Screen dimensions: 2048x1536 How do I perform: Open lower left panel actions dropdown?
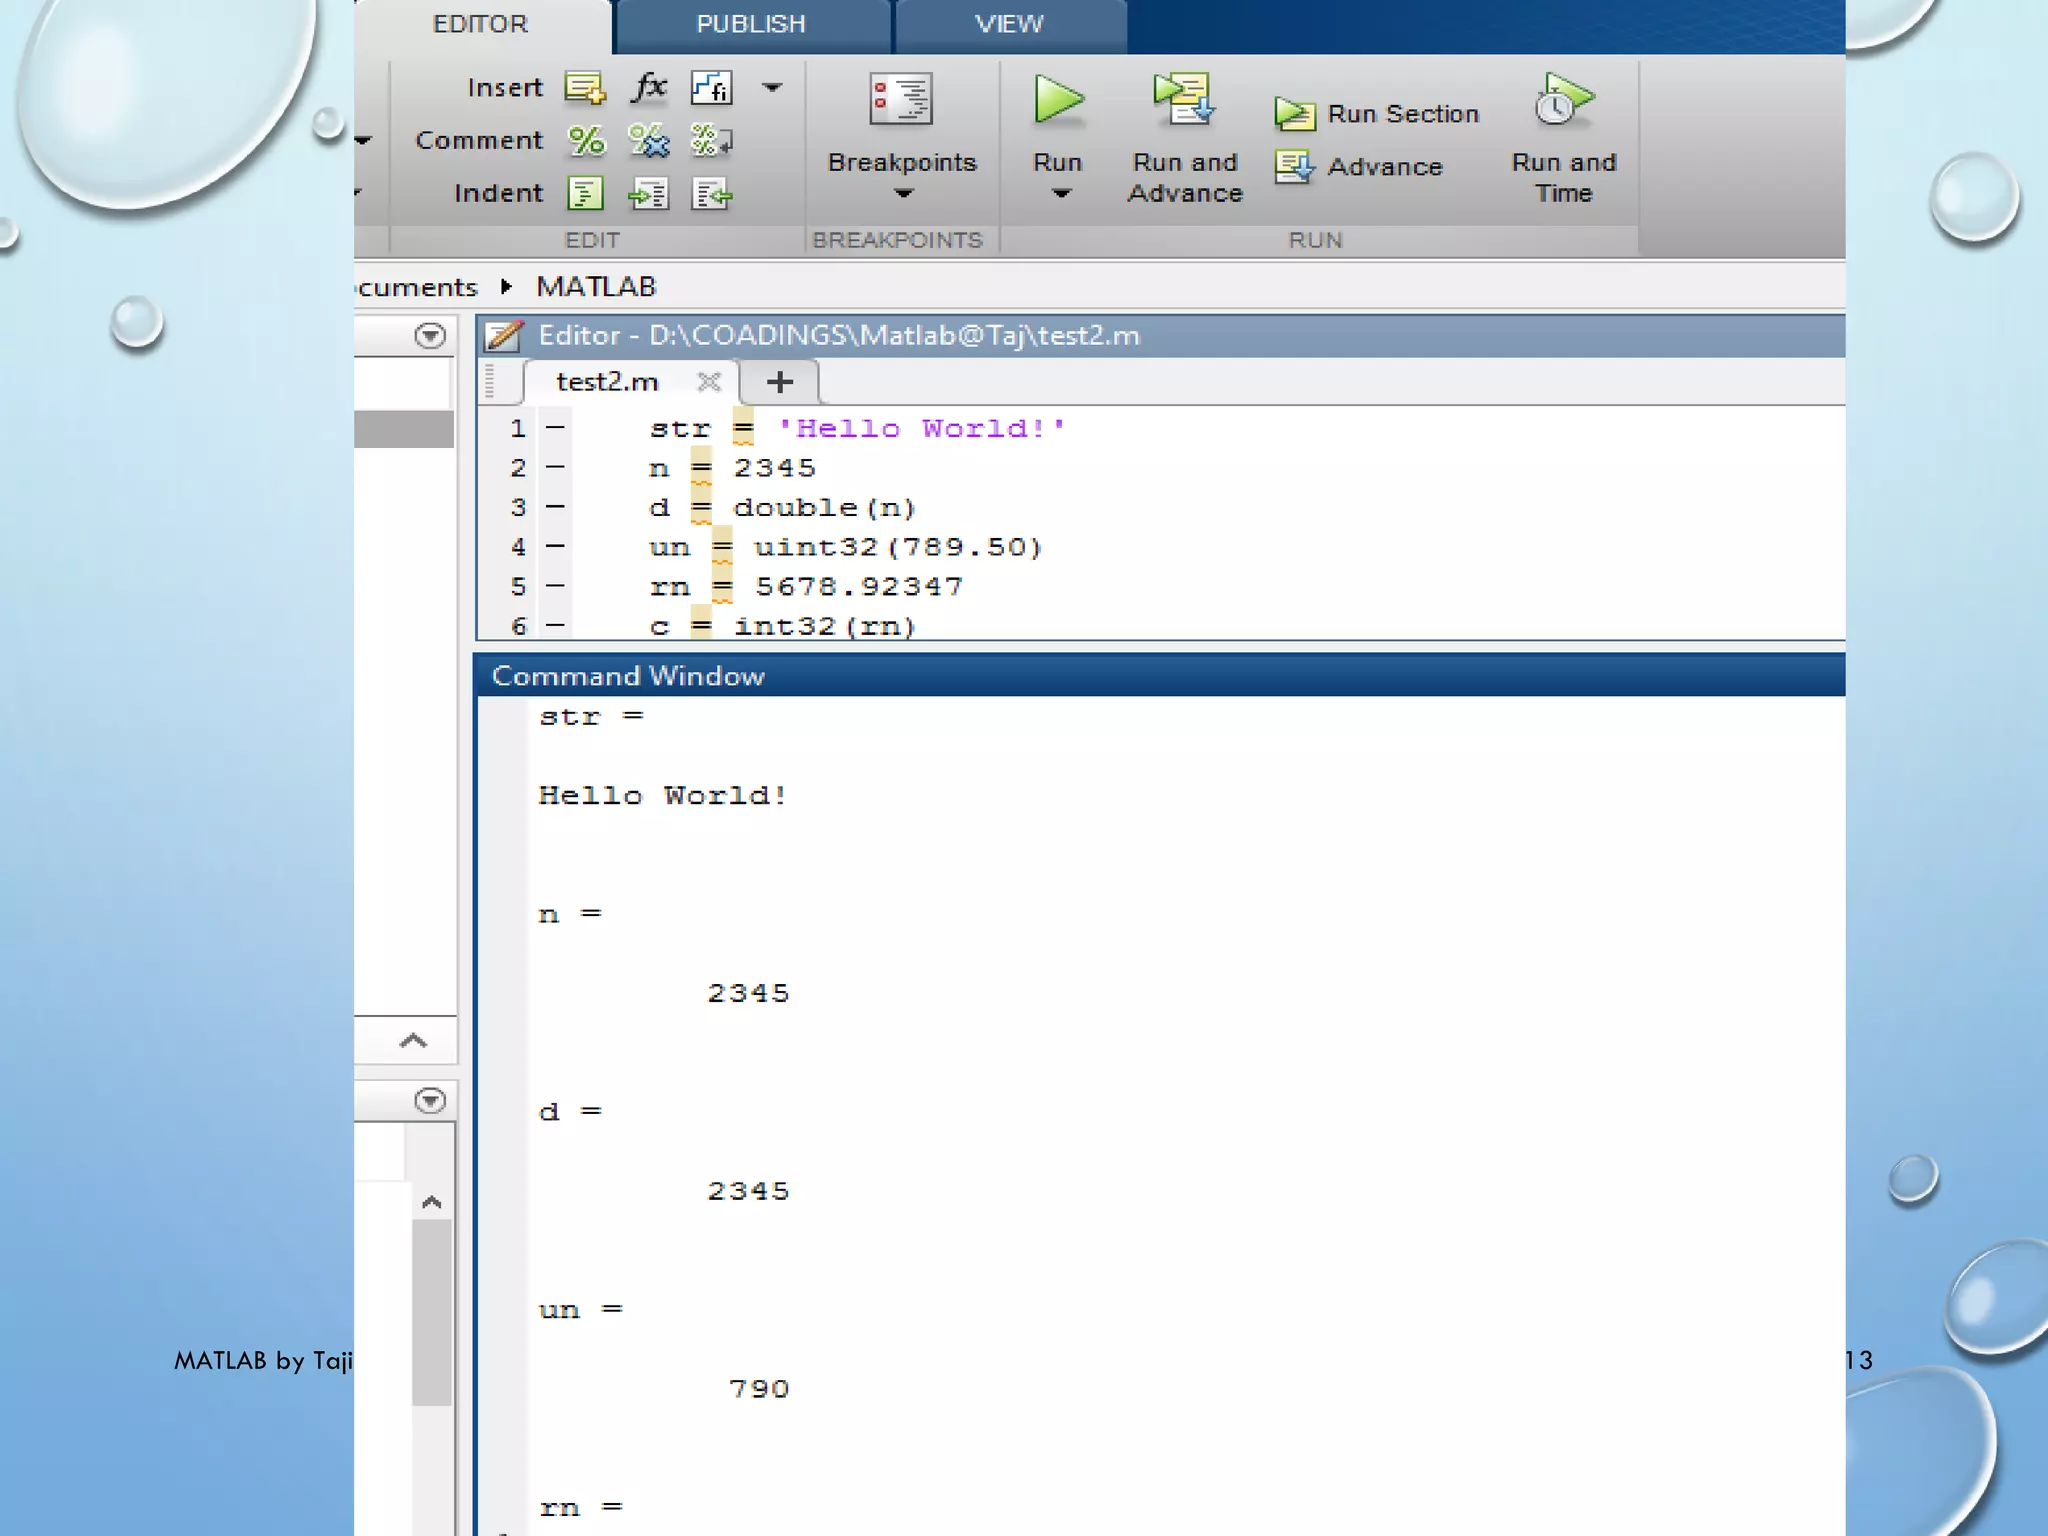pyautogui.click(x=430, y=1101)
